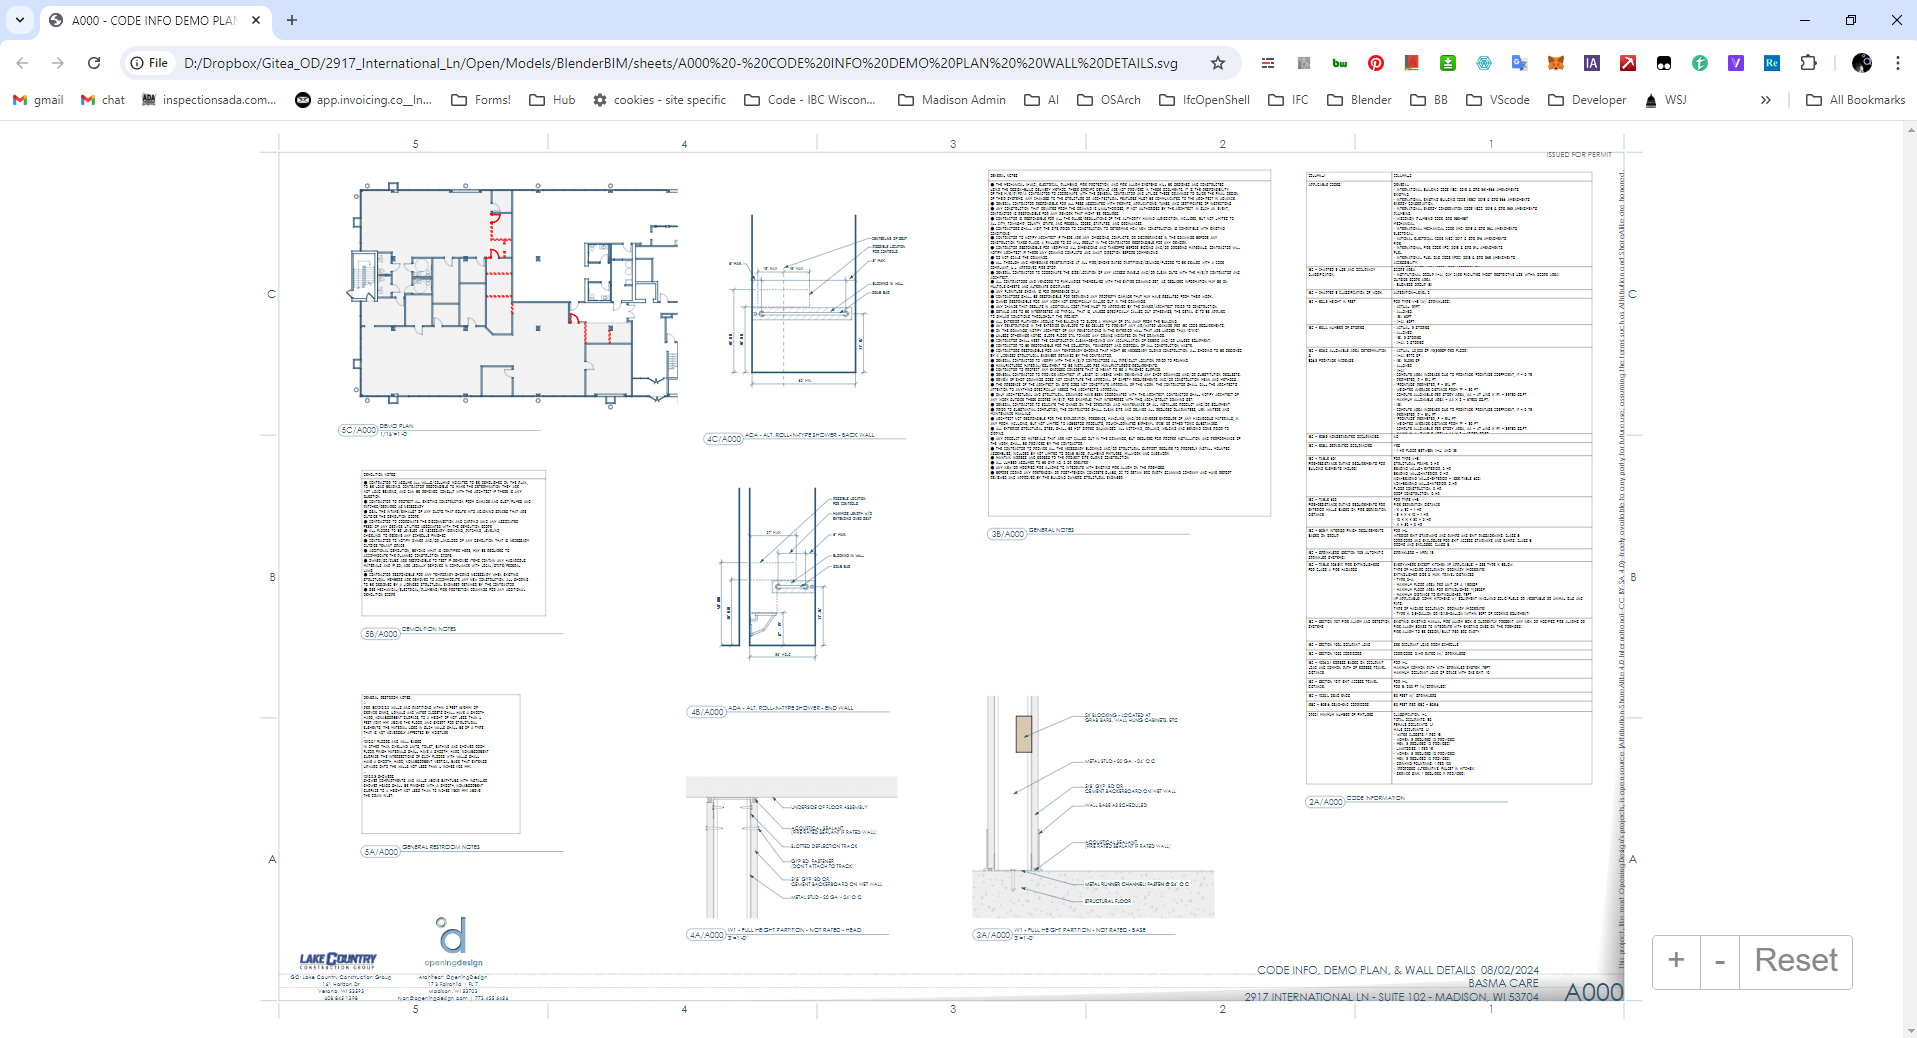This screenshot has width=1917, height=1038.
Task: Click the Pinterest extension icon
Action: pos(1376,63)
